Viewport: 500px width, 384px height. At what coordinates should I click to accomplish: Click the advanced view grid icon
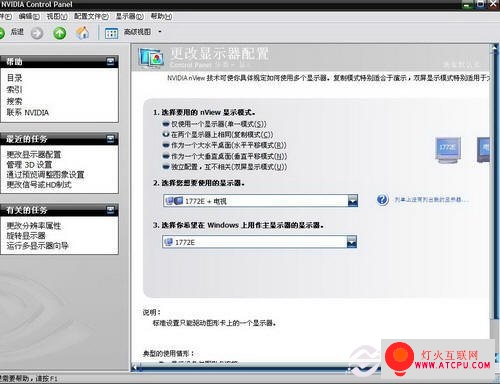tap(112, 33)
